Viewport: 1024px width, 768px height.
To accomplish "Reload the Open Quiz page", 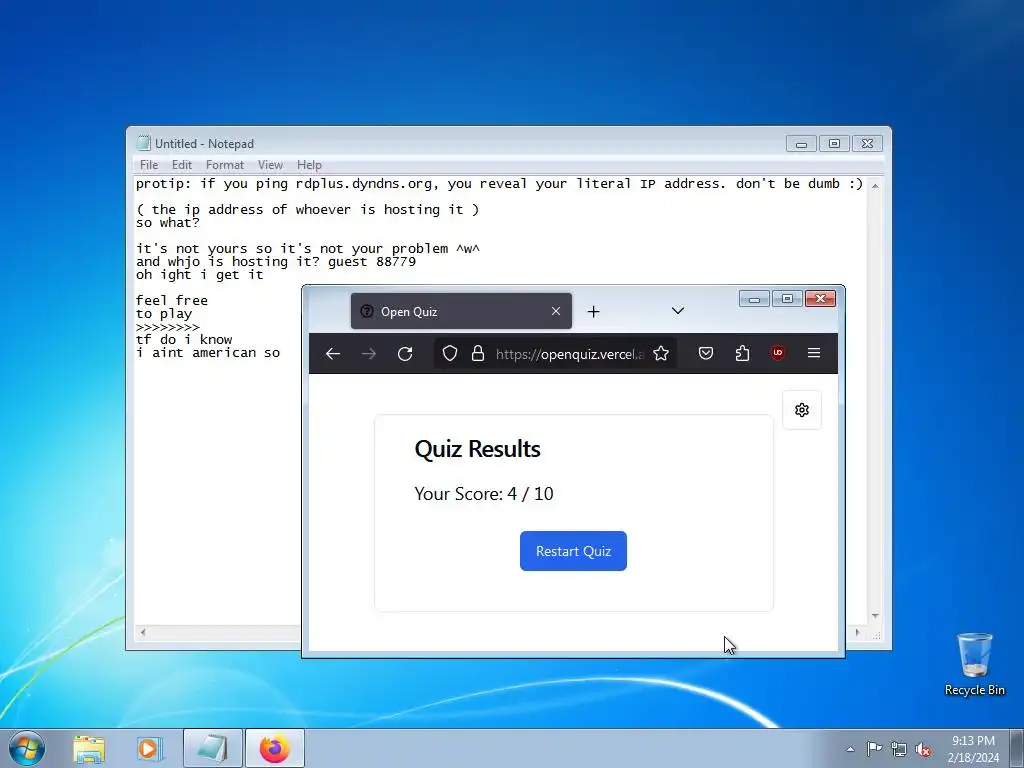I will (405, 353).
